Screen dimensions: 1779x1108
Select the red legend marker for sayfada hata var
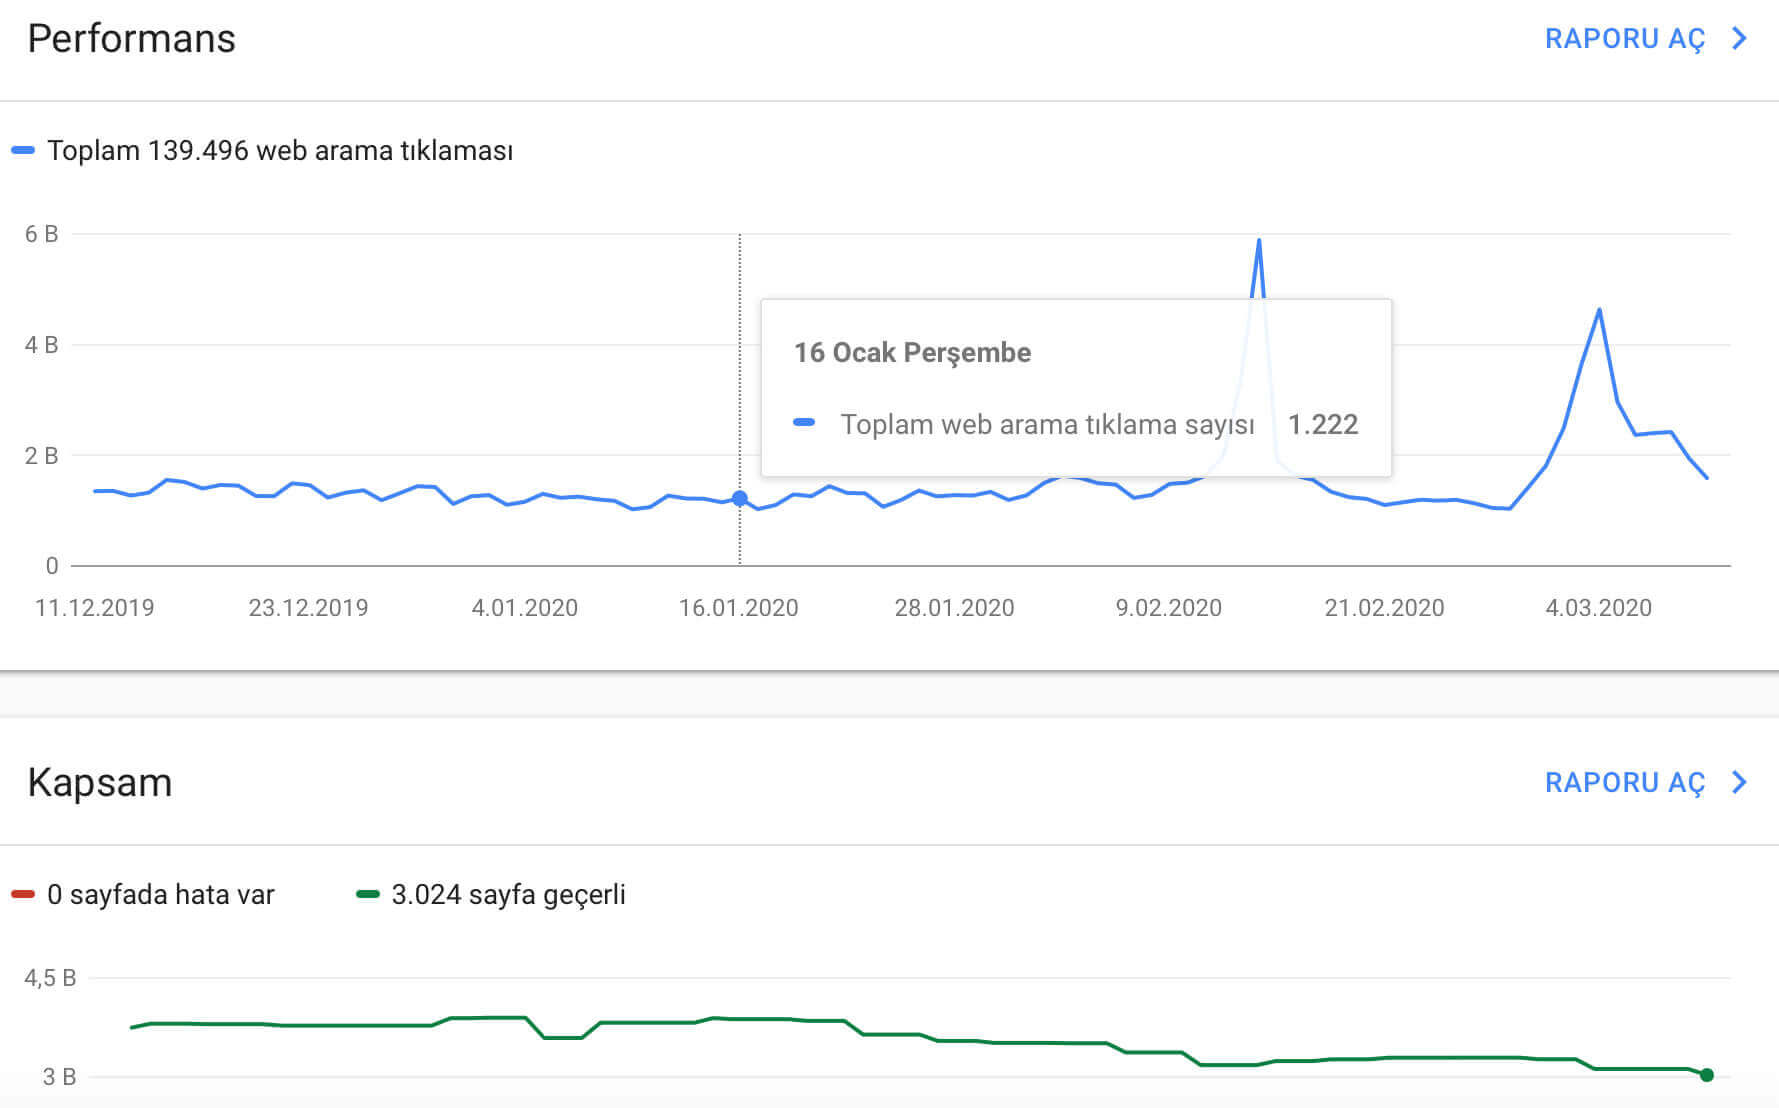(x=23, y=894)
